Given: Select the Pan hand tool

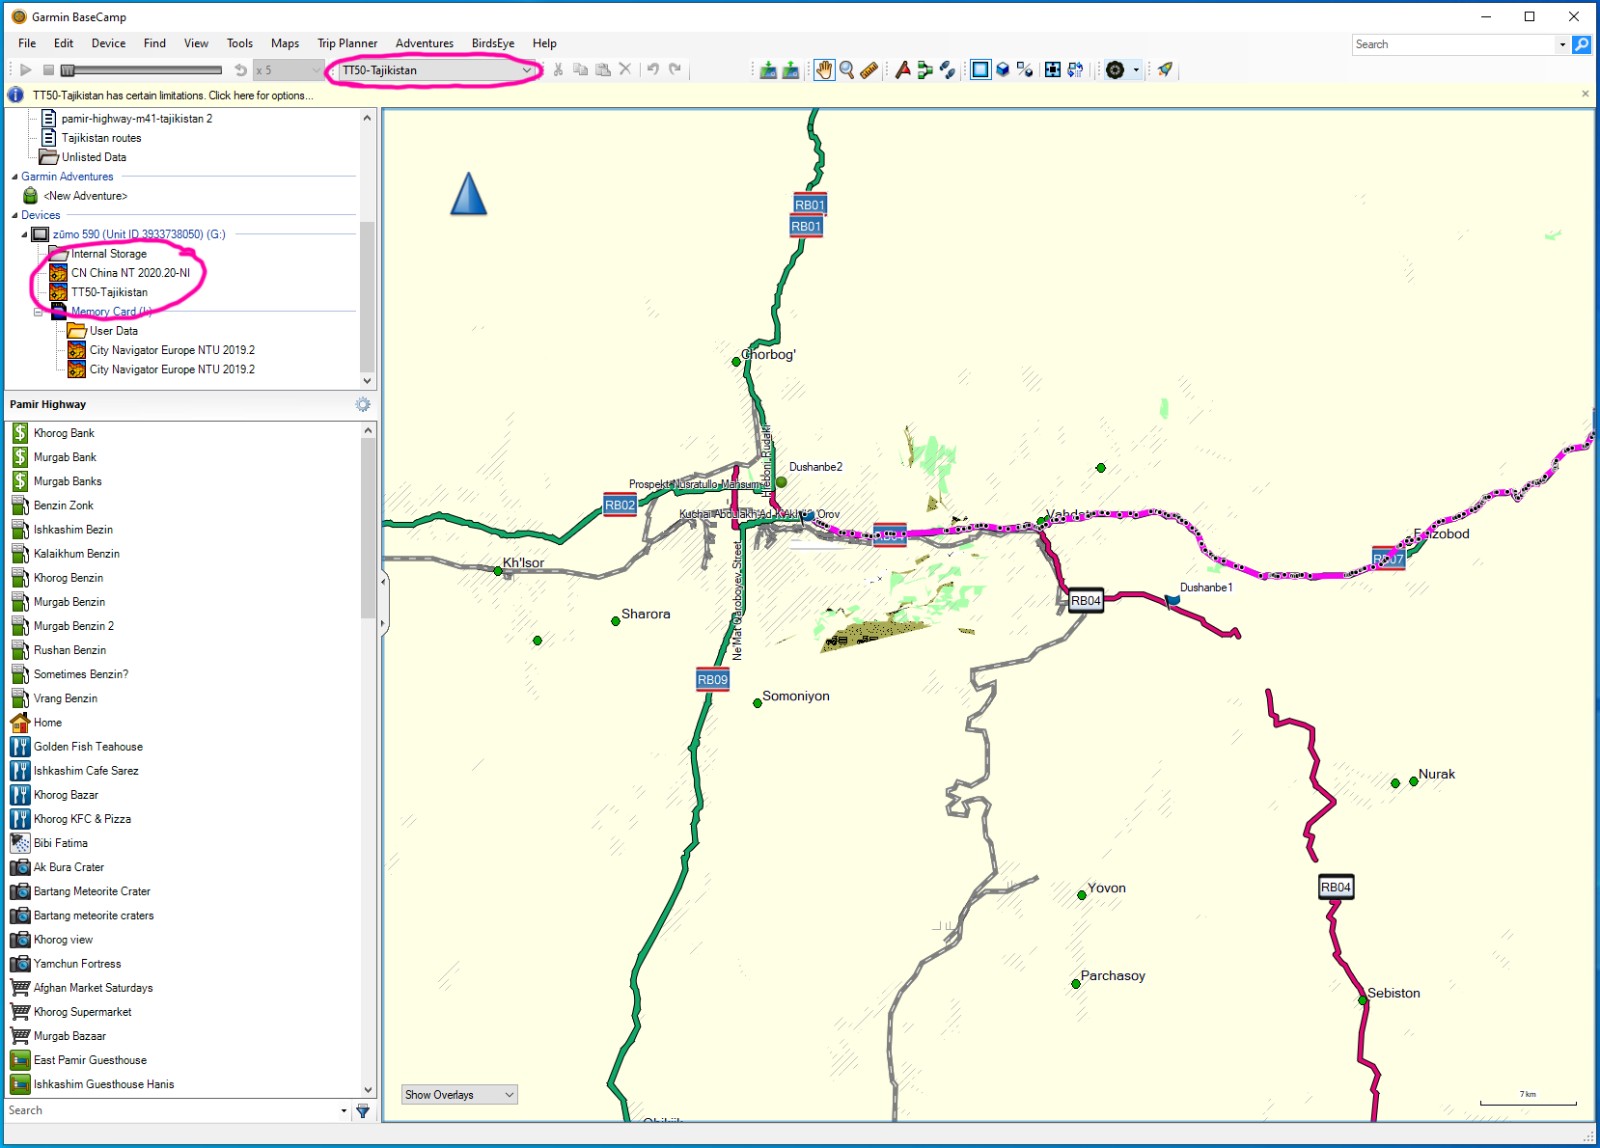Looking at the screenshot, I should [824, 70].
